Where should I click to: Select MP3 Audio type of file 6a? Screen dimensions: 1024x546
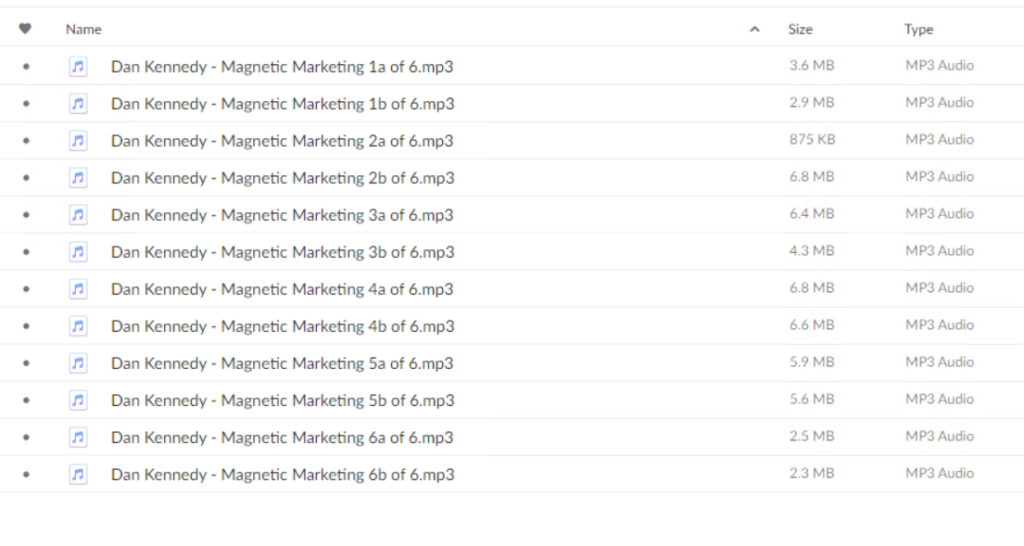939,436
